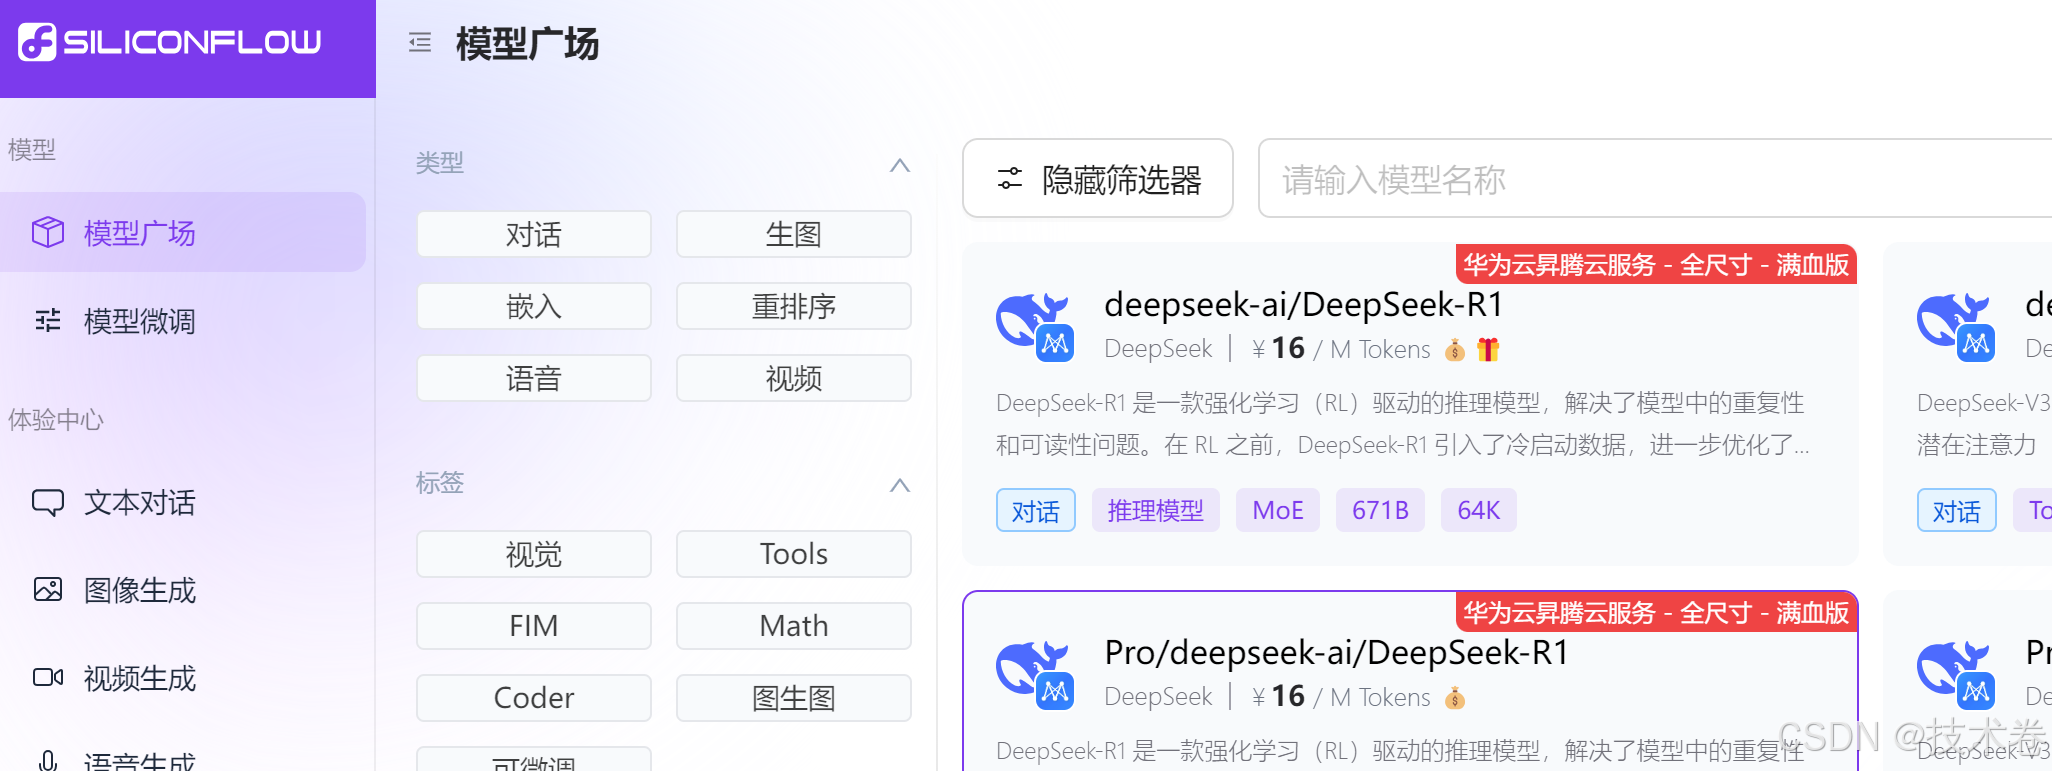Select the Tools tag filter

click(x=794, y=554)
